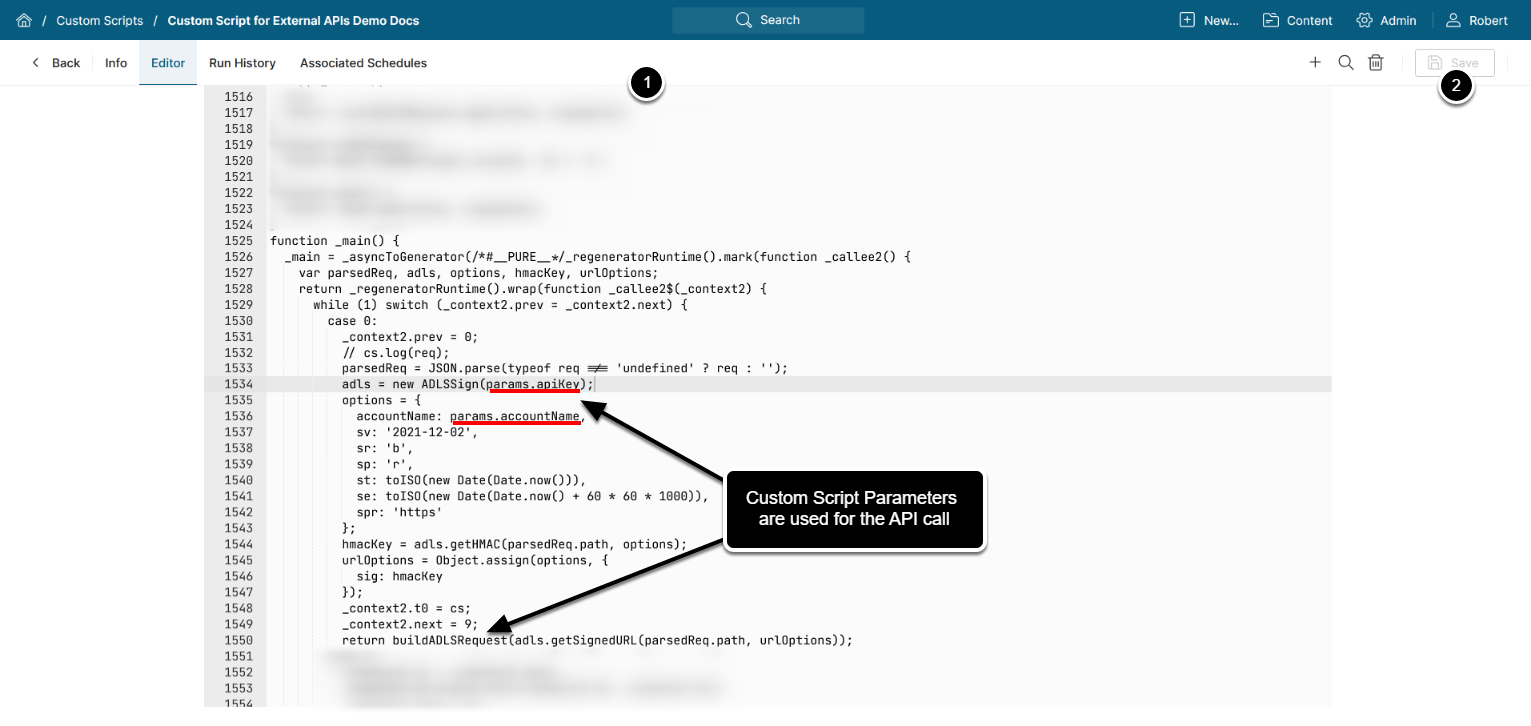Open the New... menu
The width and height of the screenshot is (1531, 726).
coord(1209,20)
